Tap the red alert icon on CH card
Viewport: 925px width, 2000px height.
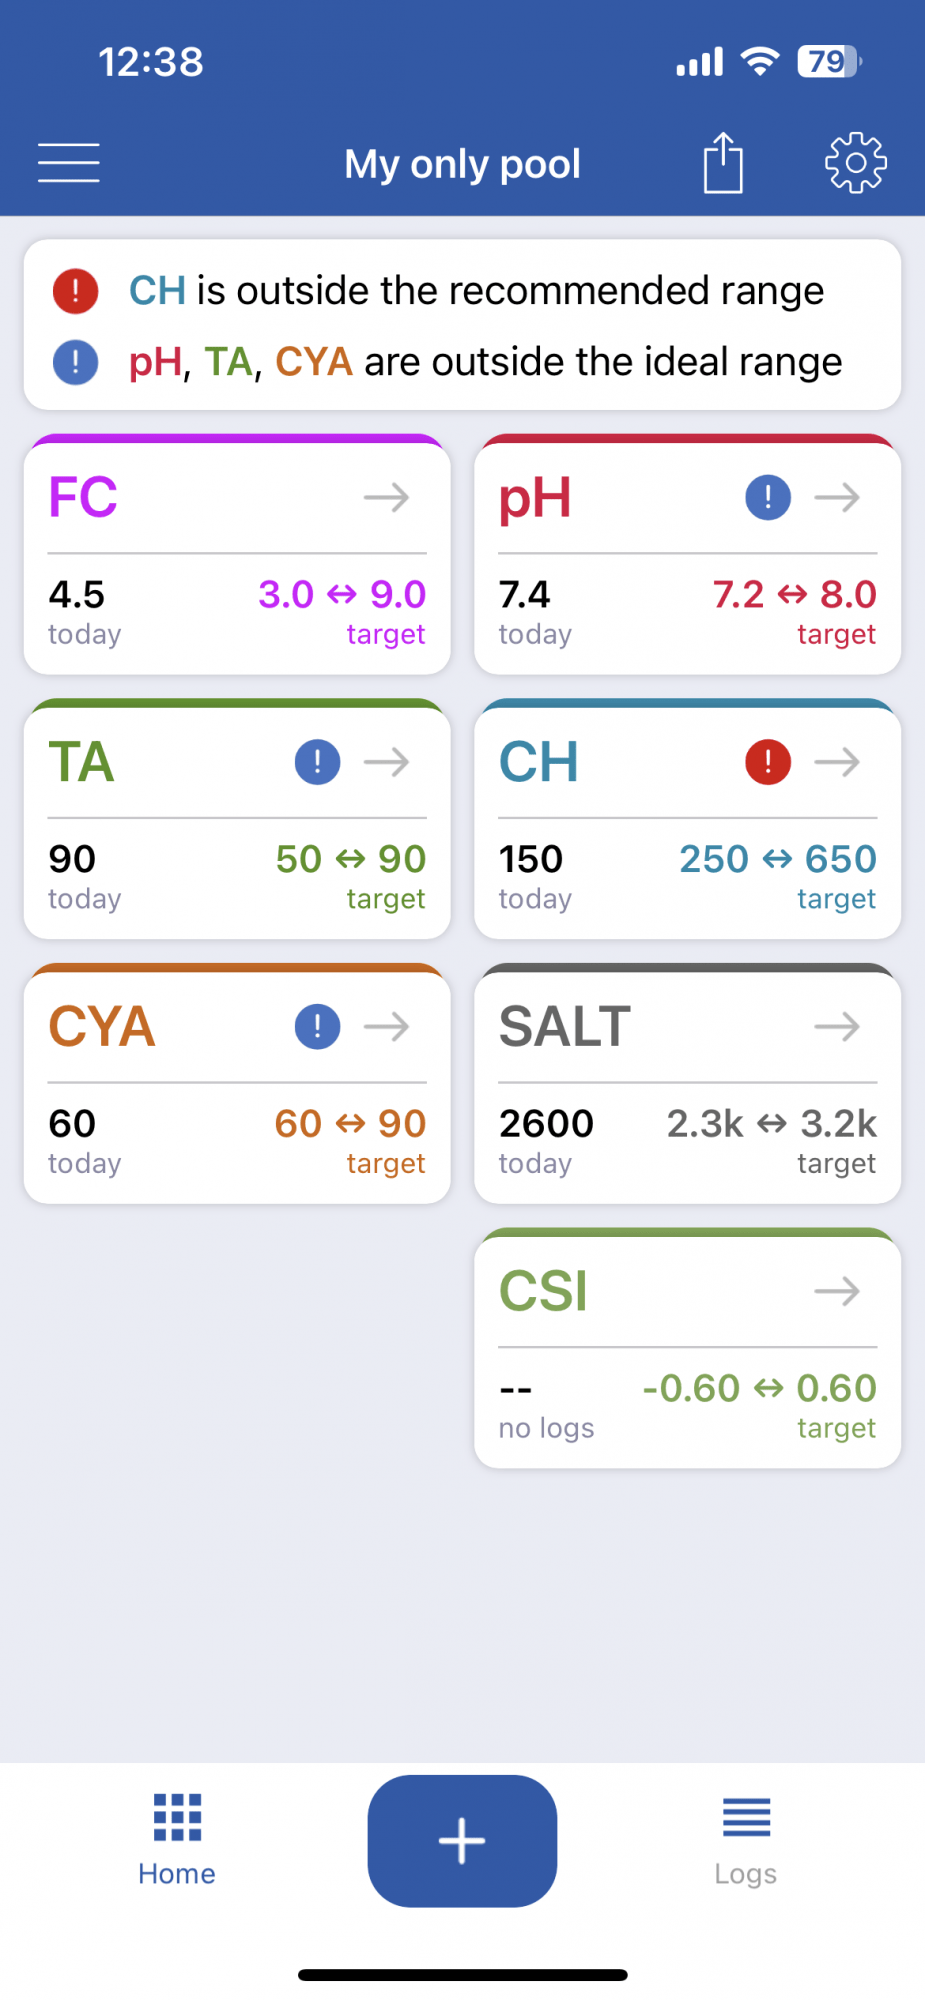[768, 762]
